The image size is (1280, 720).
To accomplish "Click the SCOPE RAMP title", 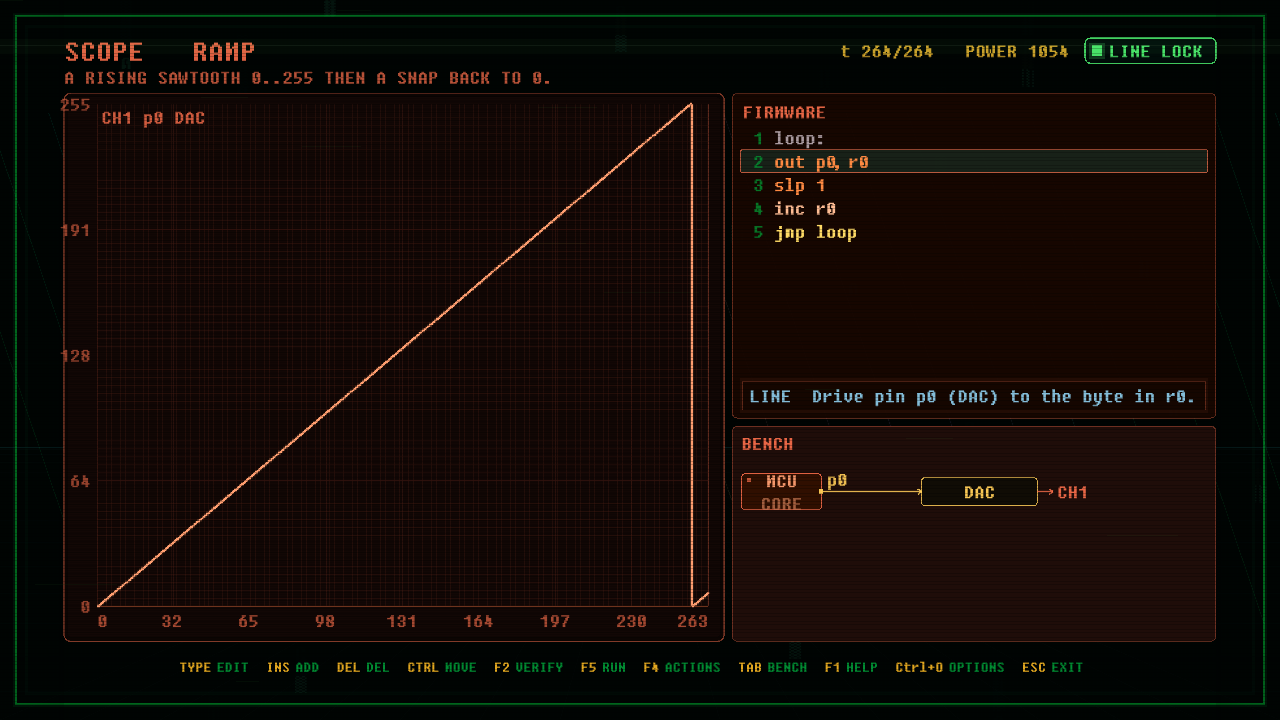I will (160, 52).
